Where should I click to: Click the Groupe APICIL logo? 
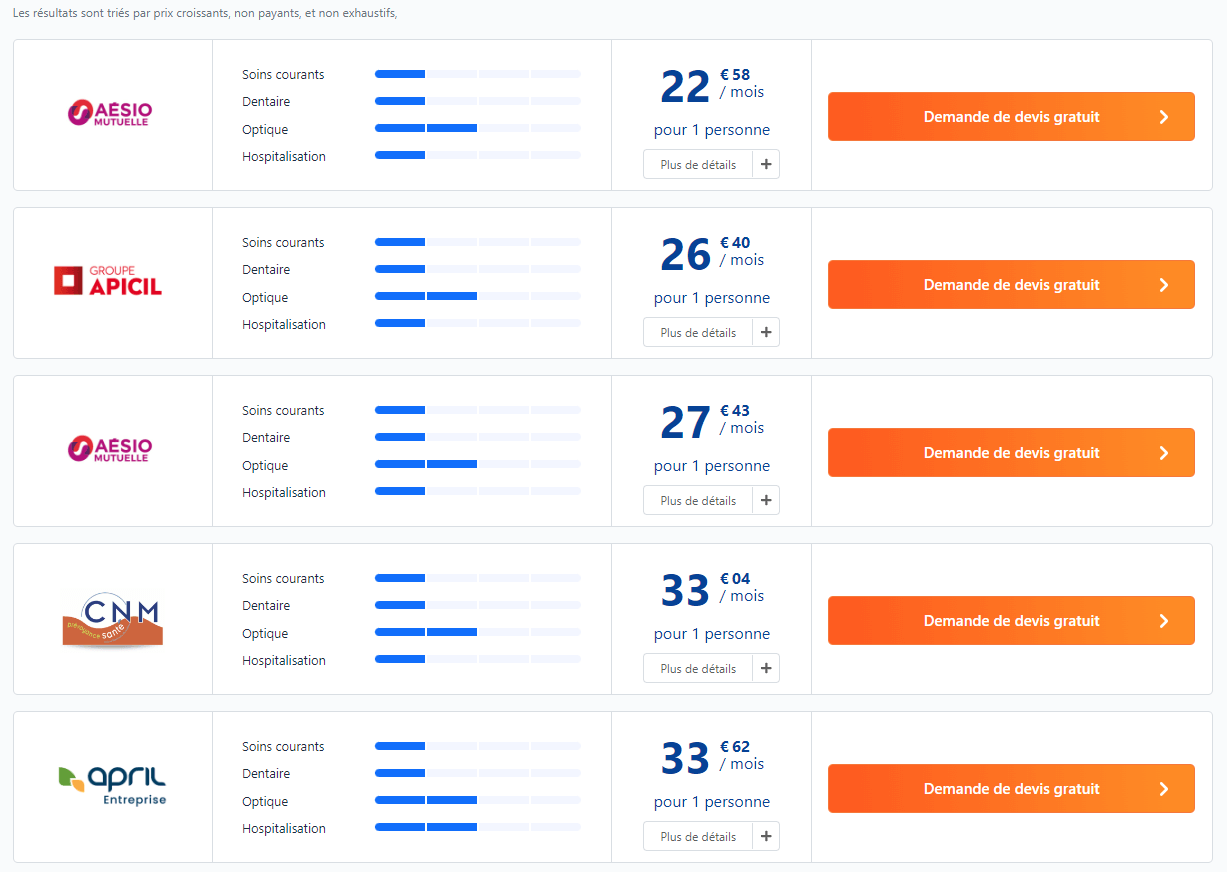(x=108, y=281)
